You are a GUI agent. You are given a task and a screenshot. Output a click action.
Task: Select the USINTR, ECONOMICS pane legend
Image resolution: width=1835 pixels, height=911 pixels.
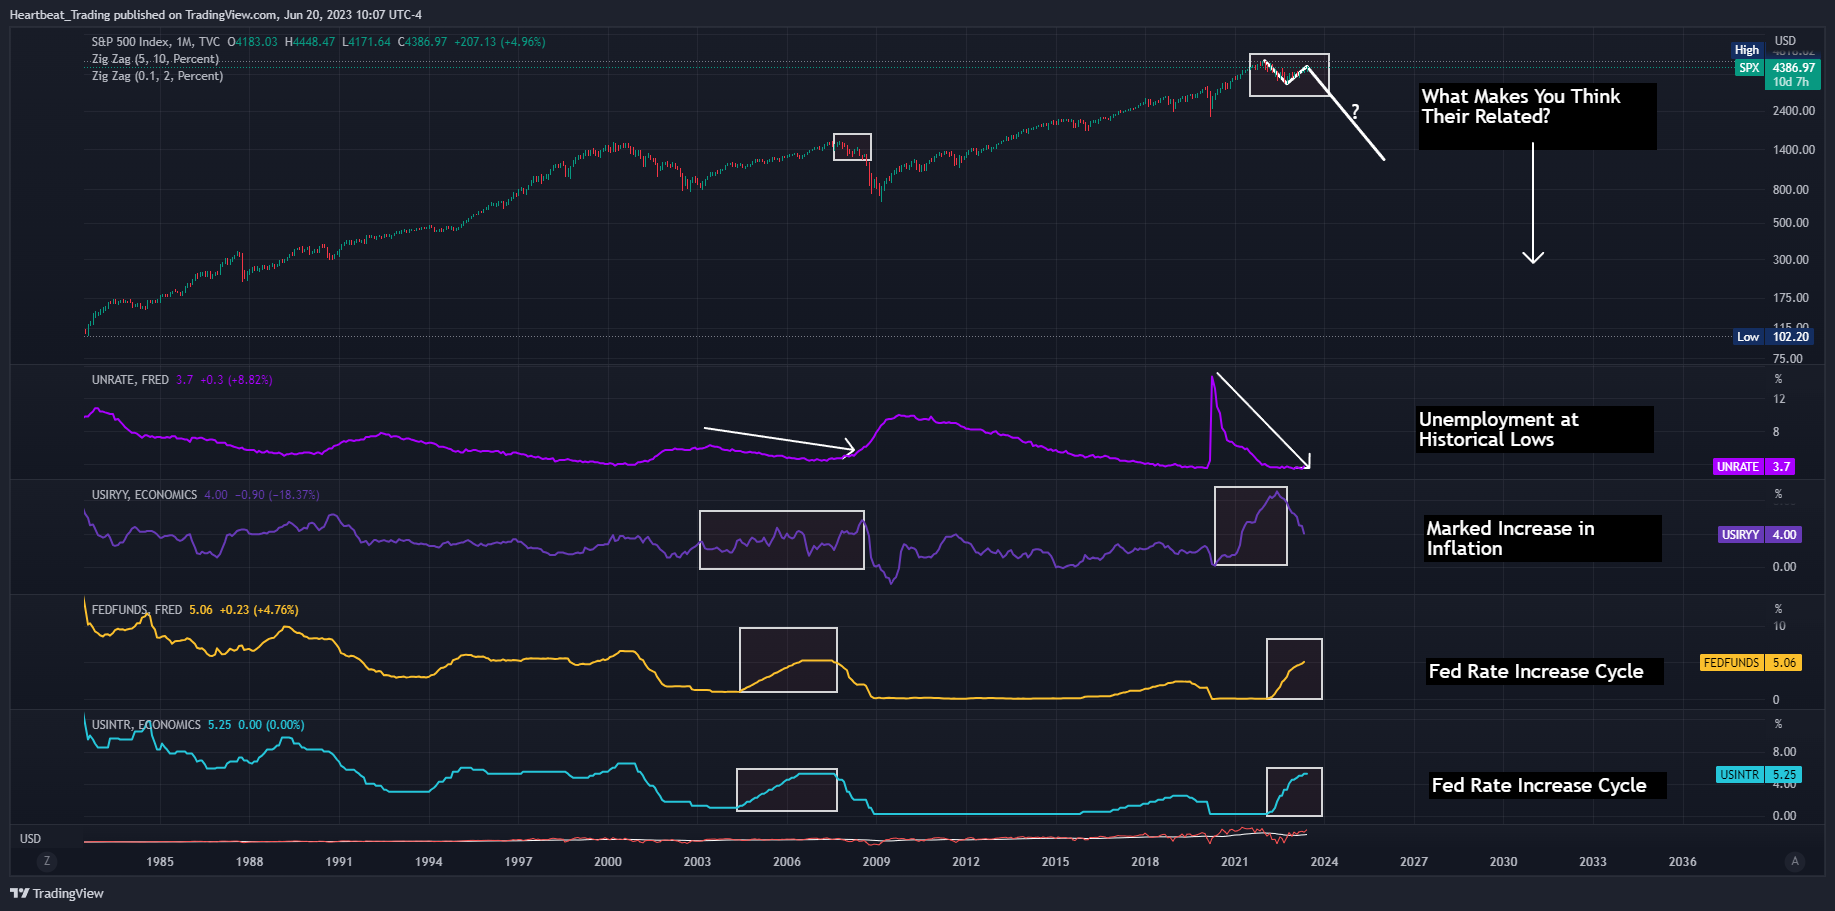click(146, 725)
